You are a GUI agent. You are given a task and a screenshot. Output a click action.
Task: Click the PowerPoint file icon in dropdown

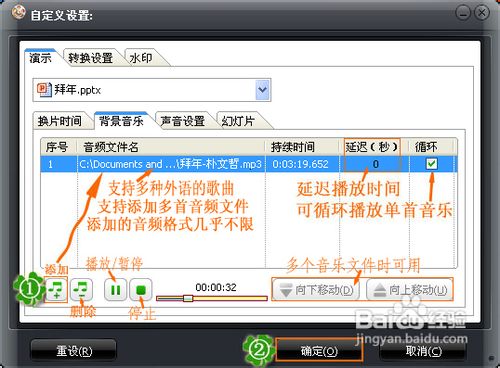[44, 90]
